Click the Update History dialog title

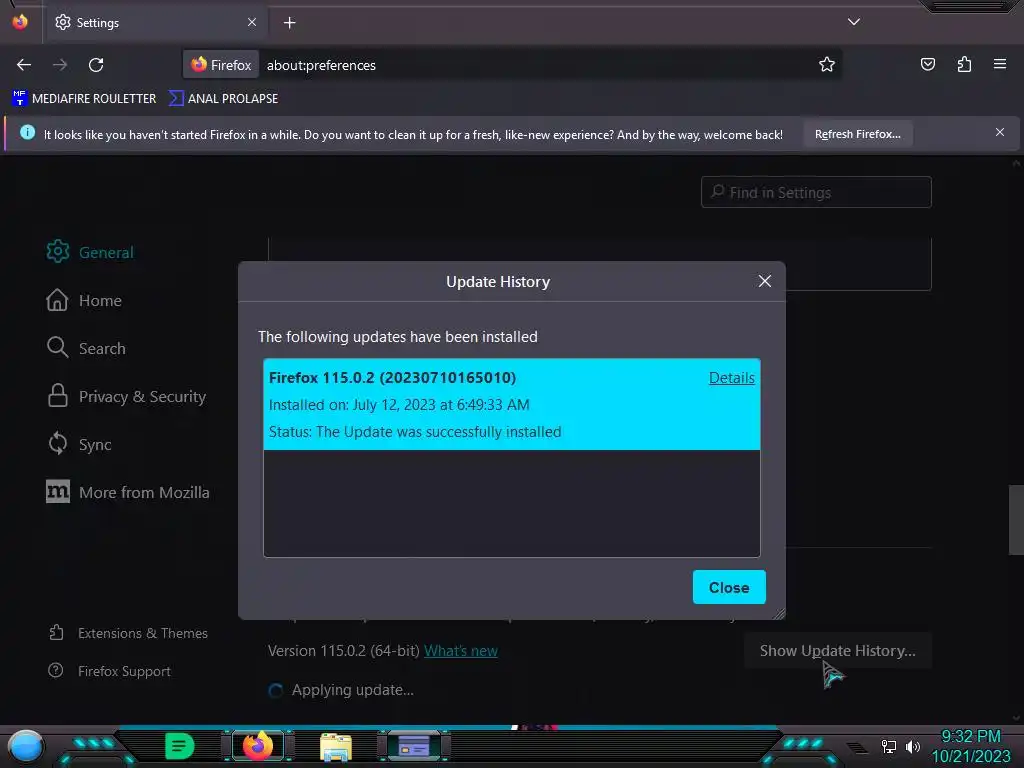click(x=498, y=281)
